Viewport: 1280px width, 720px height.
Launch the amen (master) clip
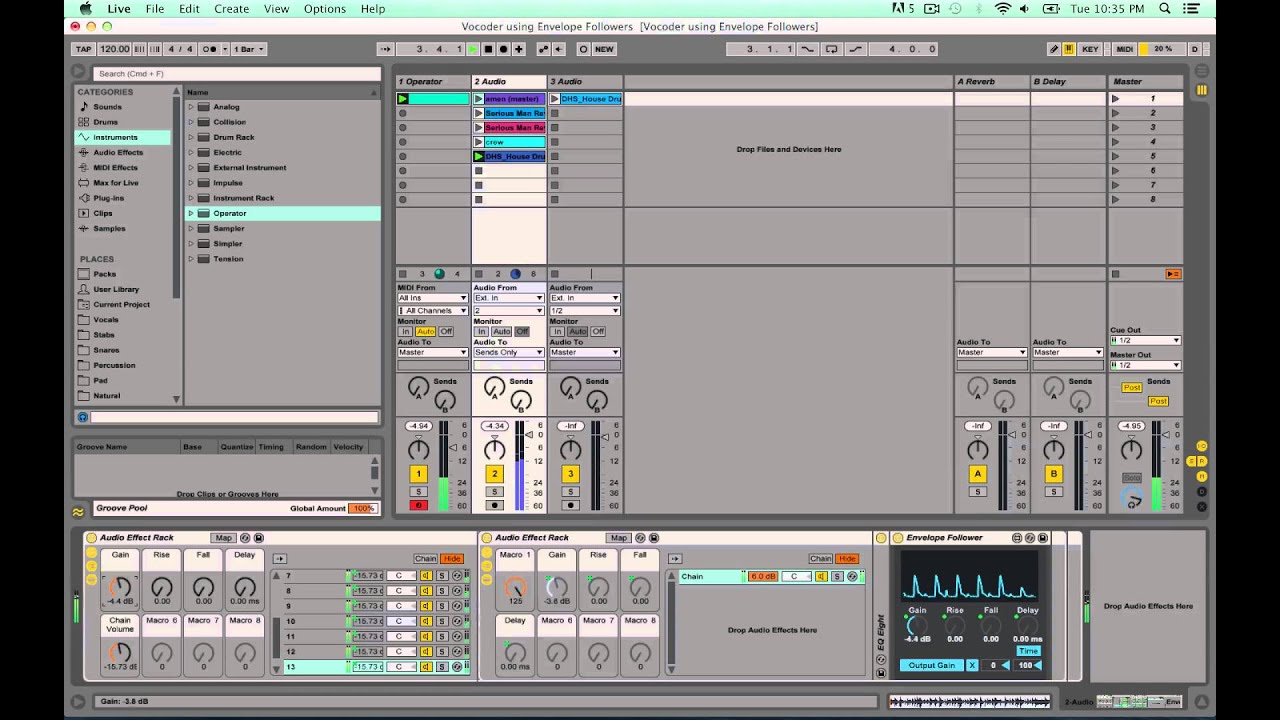pyautogui.click(x=479, y=99)
